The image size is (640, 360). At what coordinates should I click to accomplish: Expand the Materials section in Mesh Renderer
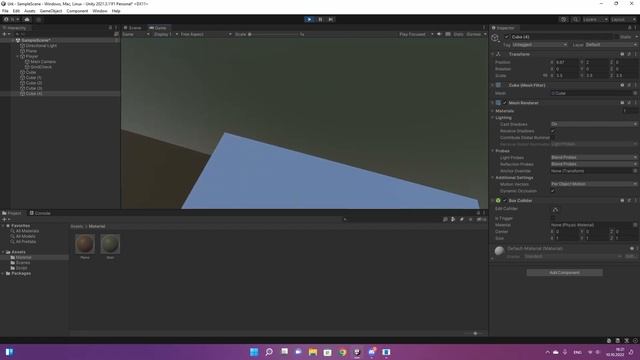[x=493, y=111]
